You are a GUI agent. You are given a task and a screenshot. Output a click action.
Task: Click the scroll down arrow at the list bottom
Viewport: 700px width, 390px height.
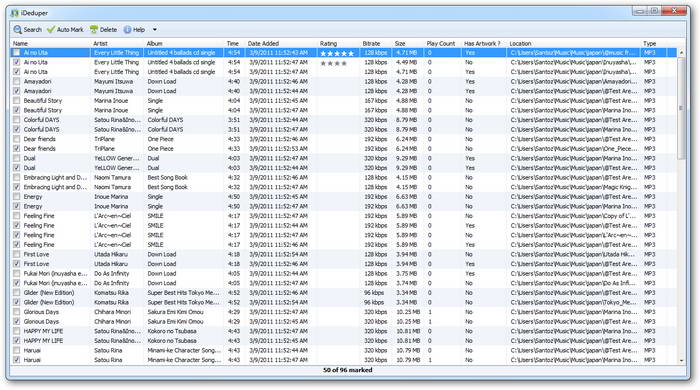(681, 361)
